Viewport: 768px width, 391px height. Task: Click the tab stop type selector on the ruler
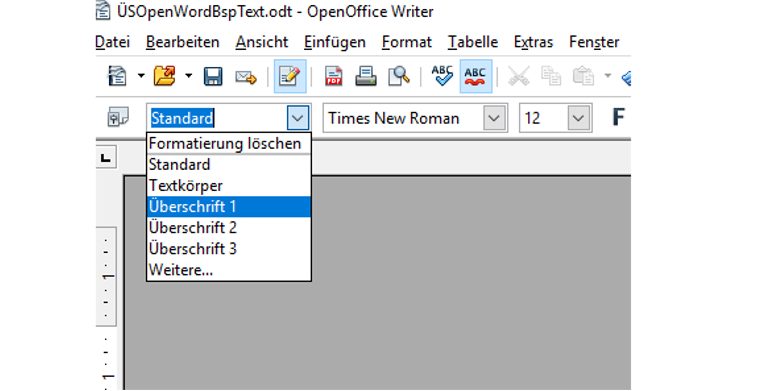coord(106,158)
